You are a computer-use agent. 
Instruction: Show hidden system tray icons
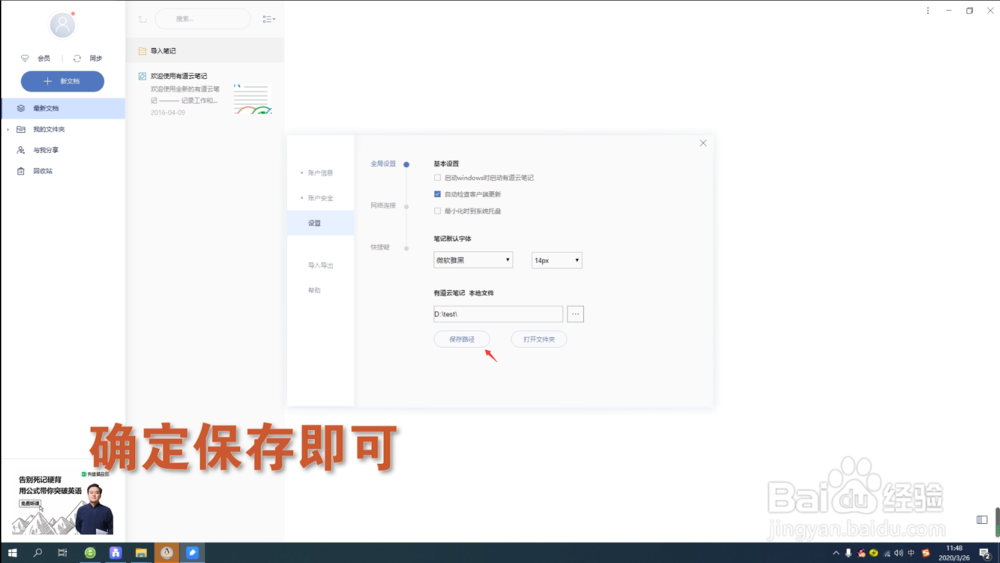[x=836, y=553]
